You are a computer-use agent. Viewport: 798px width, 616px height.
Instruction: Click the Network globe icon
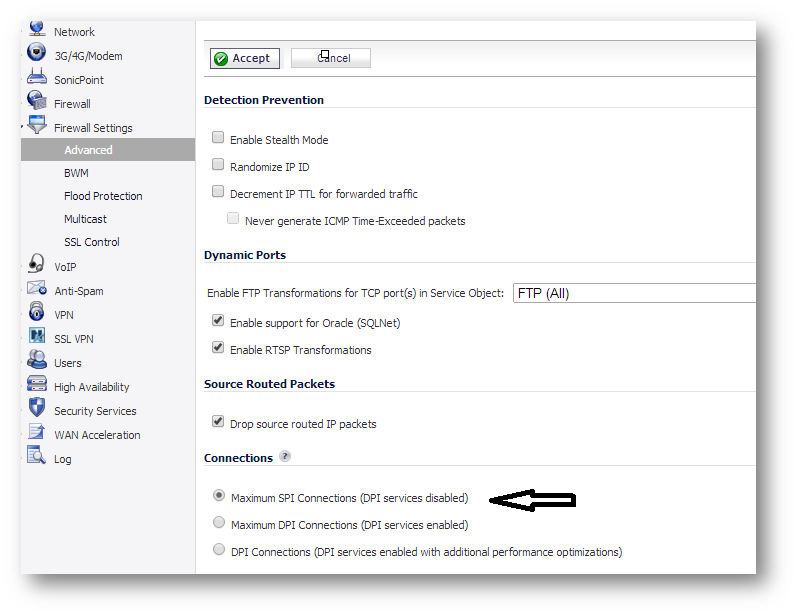(37, 29)
